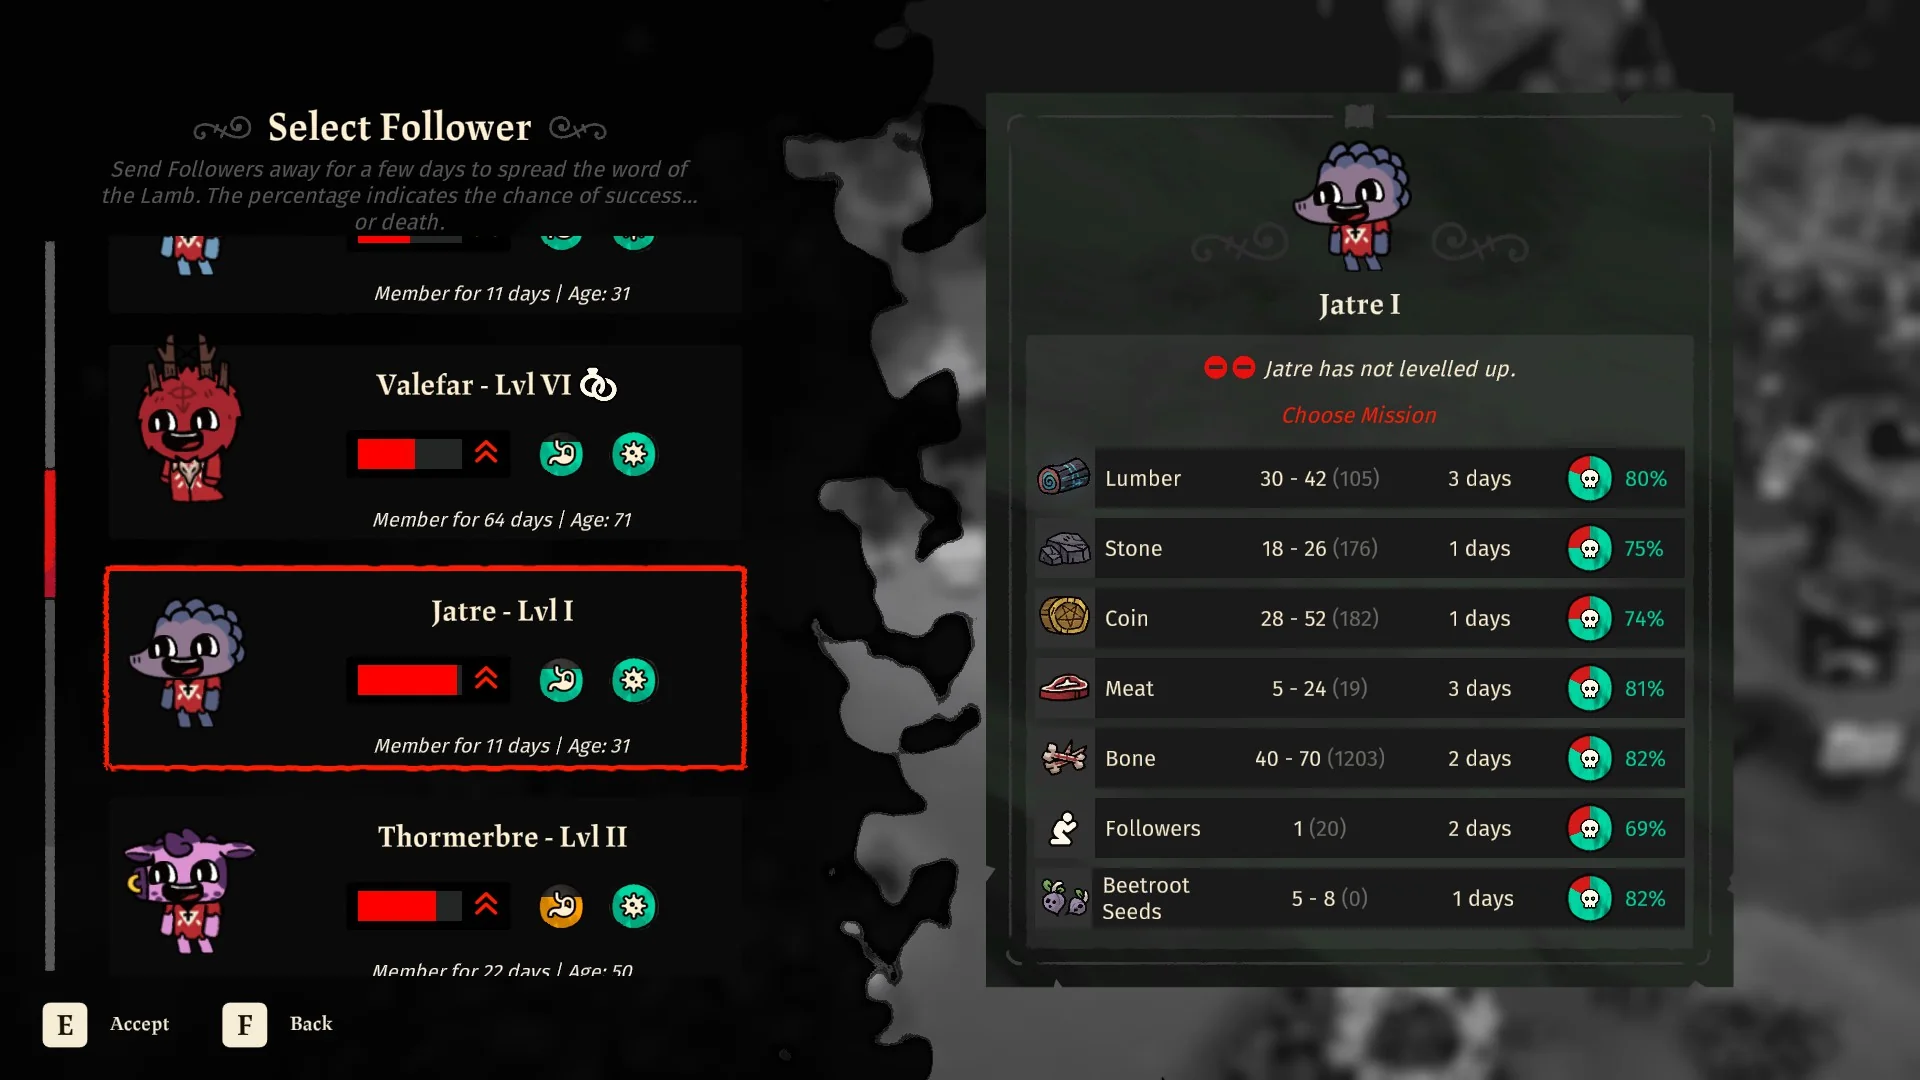Select the Lumber mission for 3 days
Image resolution: width=1920 pixels, height=1080 pixels.
[x=1359, y=478]
